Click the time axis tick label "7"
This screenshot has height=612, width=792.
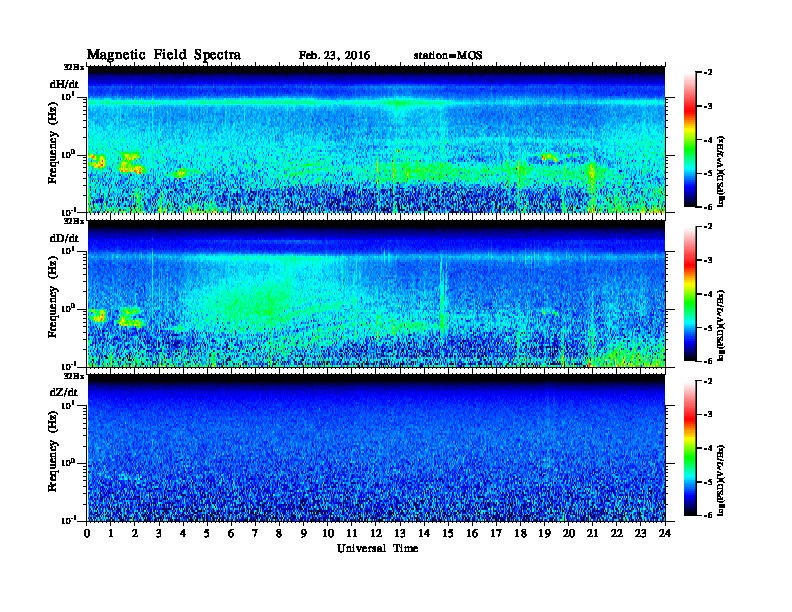click(256, 534)
